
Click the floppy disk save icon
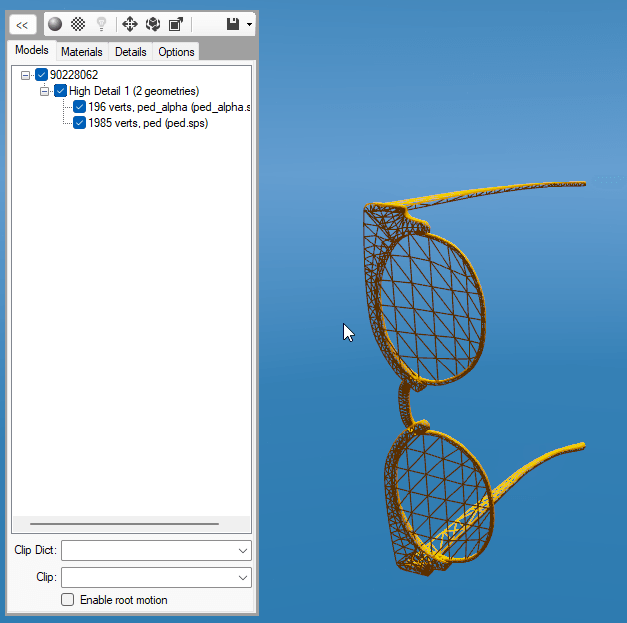[x=233, y=24]
